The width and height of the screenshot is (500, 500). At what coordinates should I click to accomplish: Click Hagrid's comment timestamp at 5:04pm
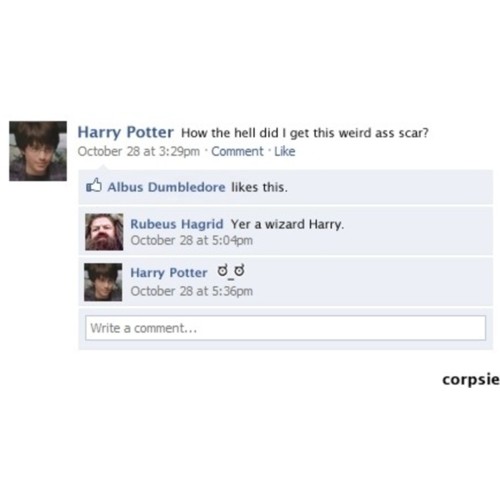[192, 240]
